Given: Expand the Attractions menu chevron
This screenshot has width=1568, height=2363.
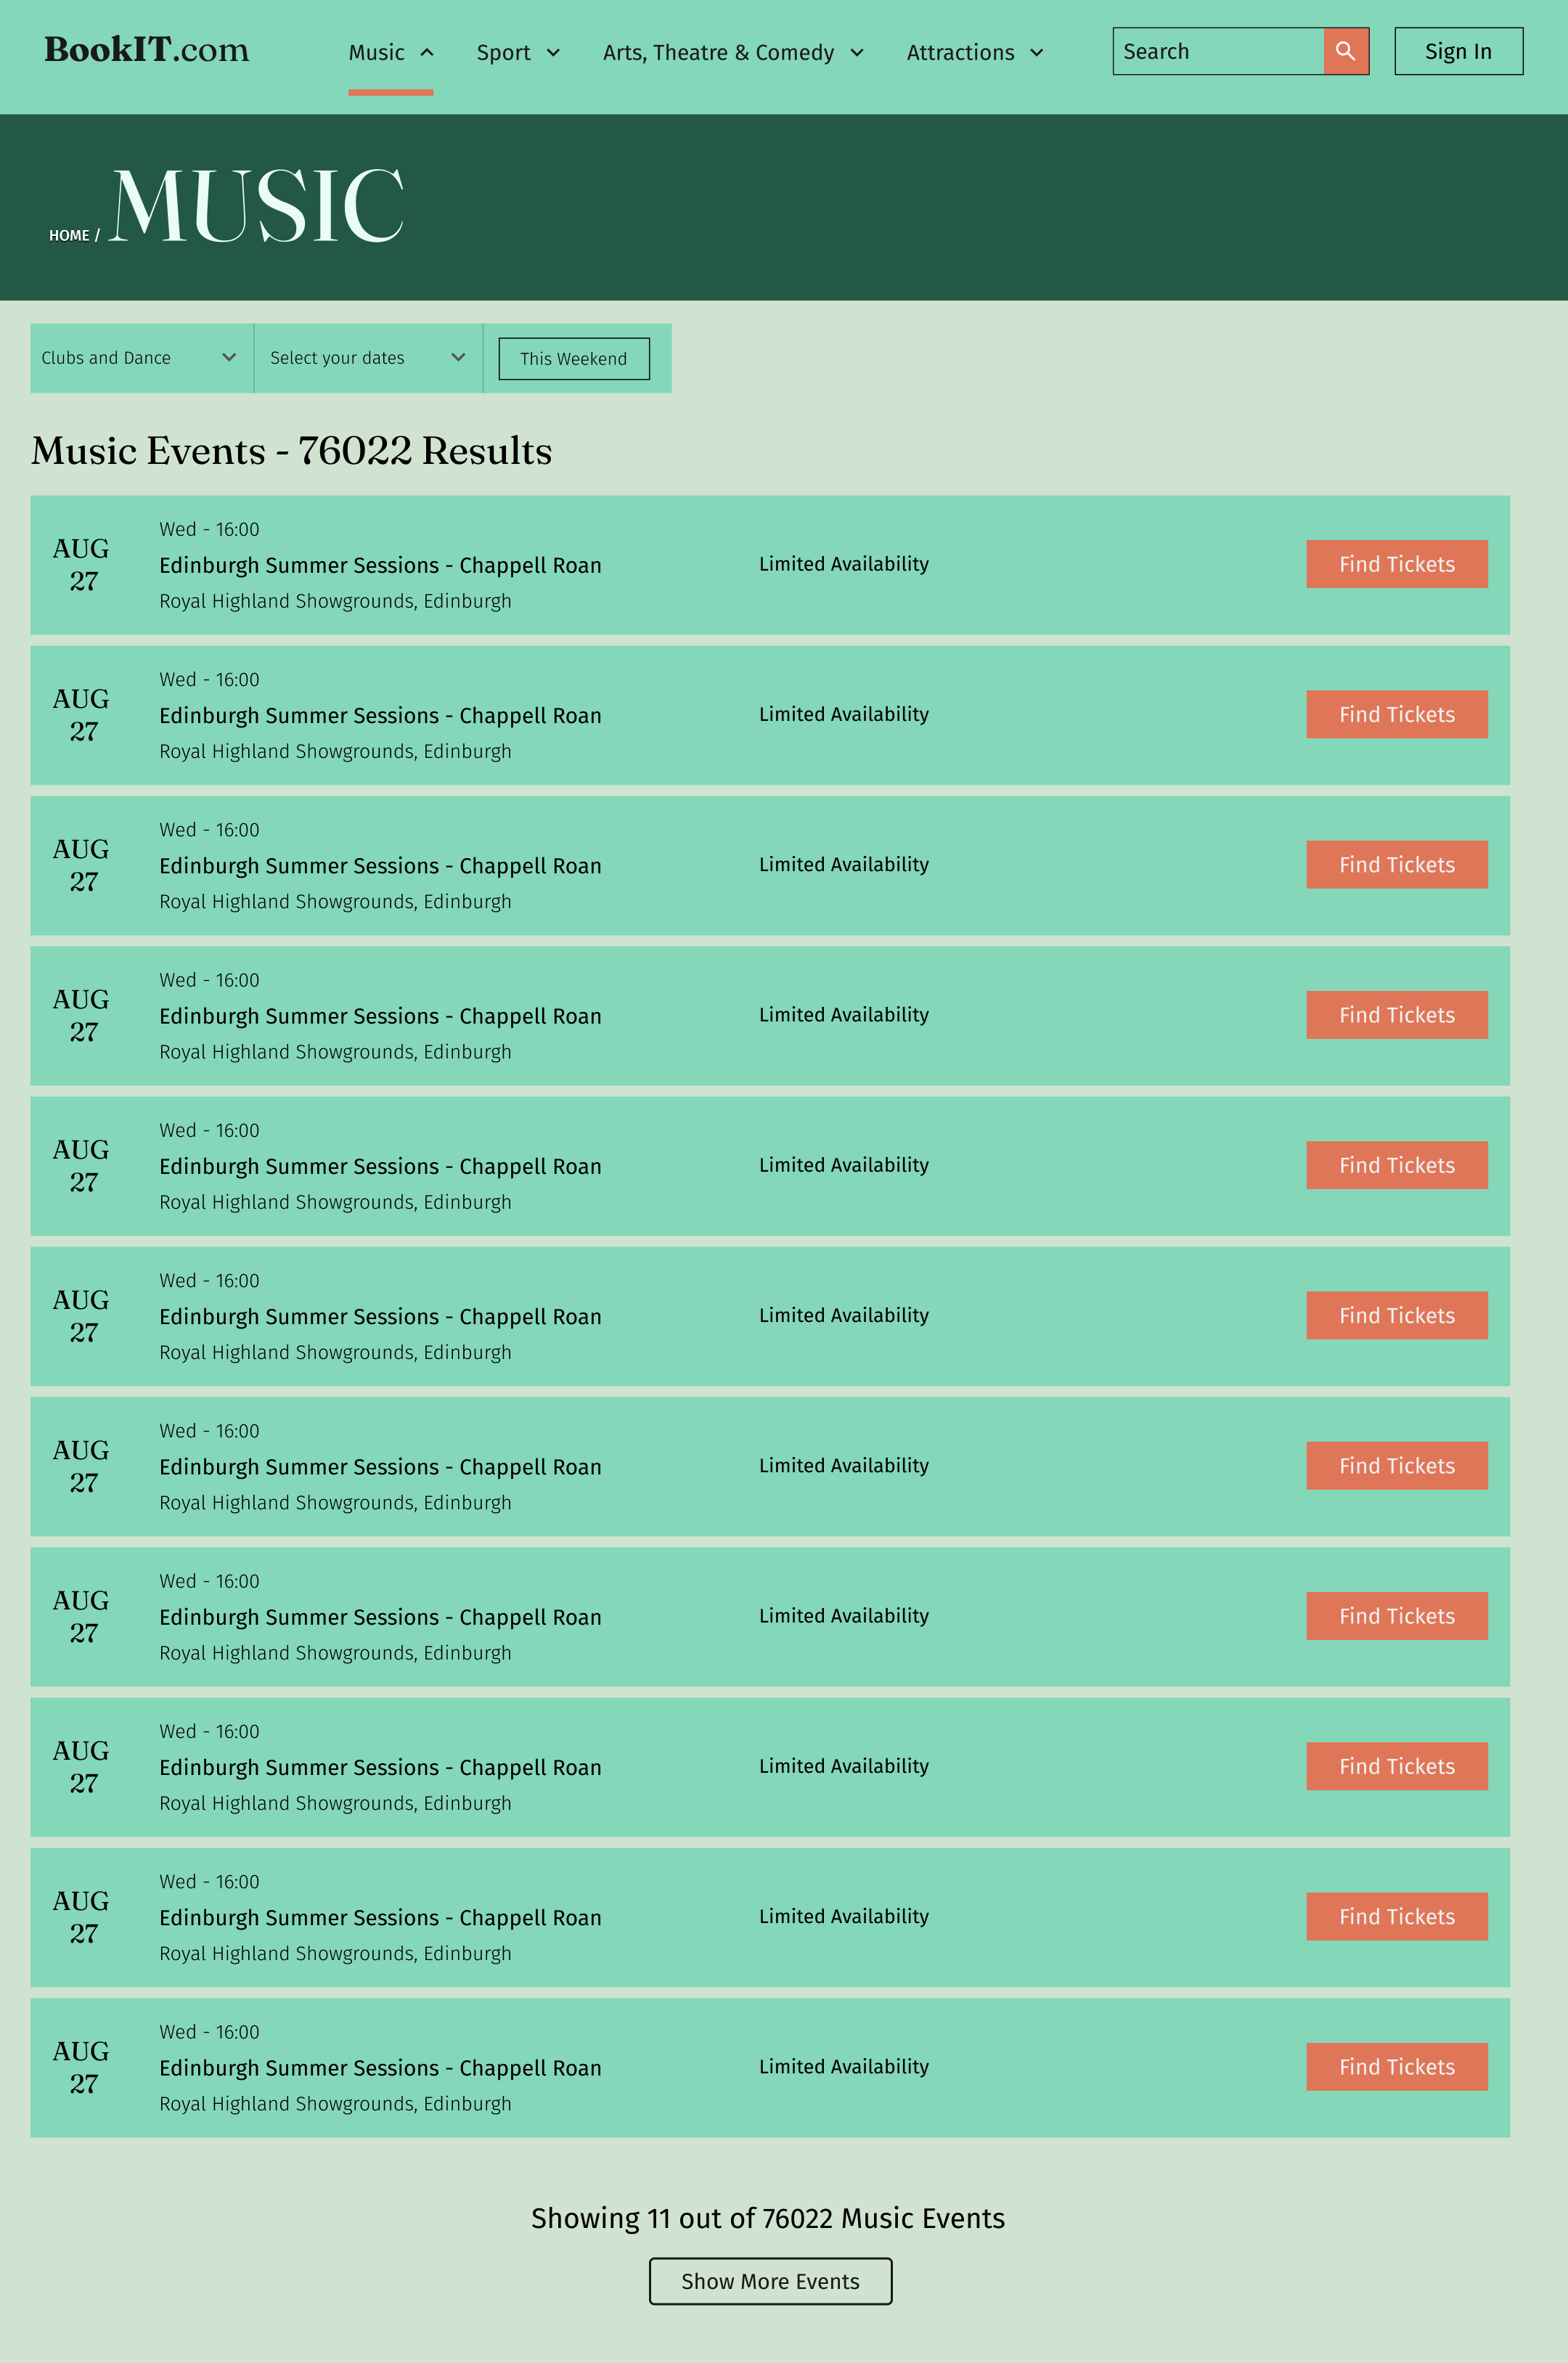Looking at the screenshot, I should click(x=1037, y=53).
